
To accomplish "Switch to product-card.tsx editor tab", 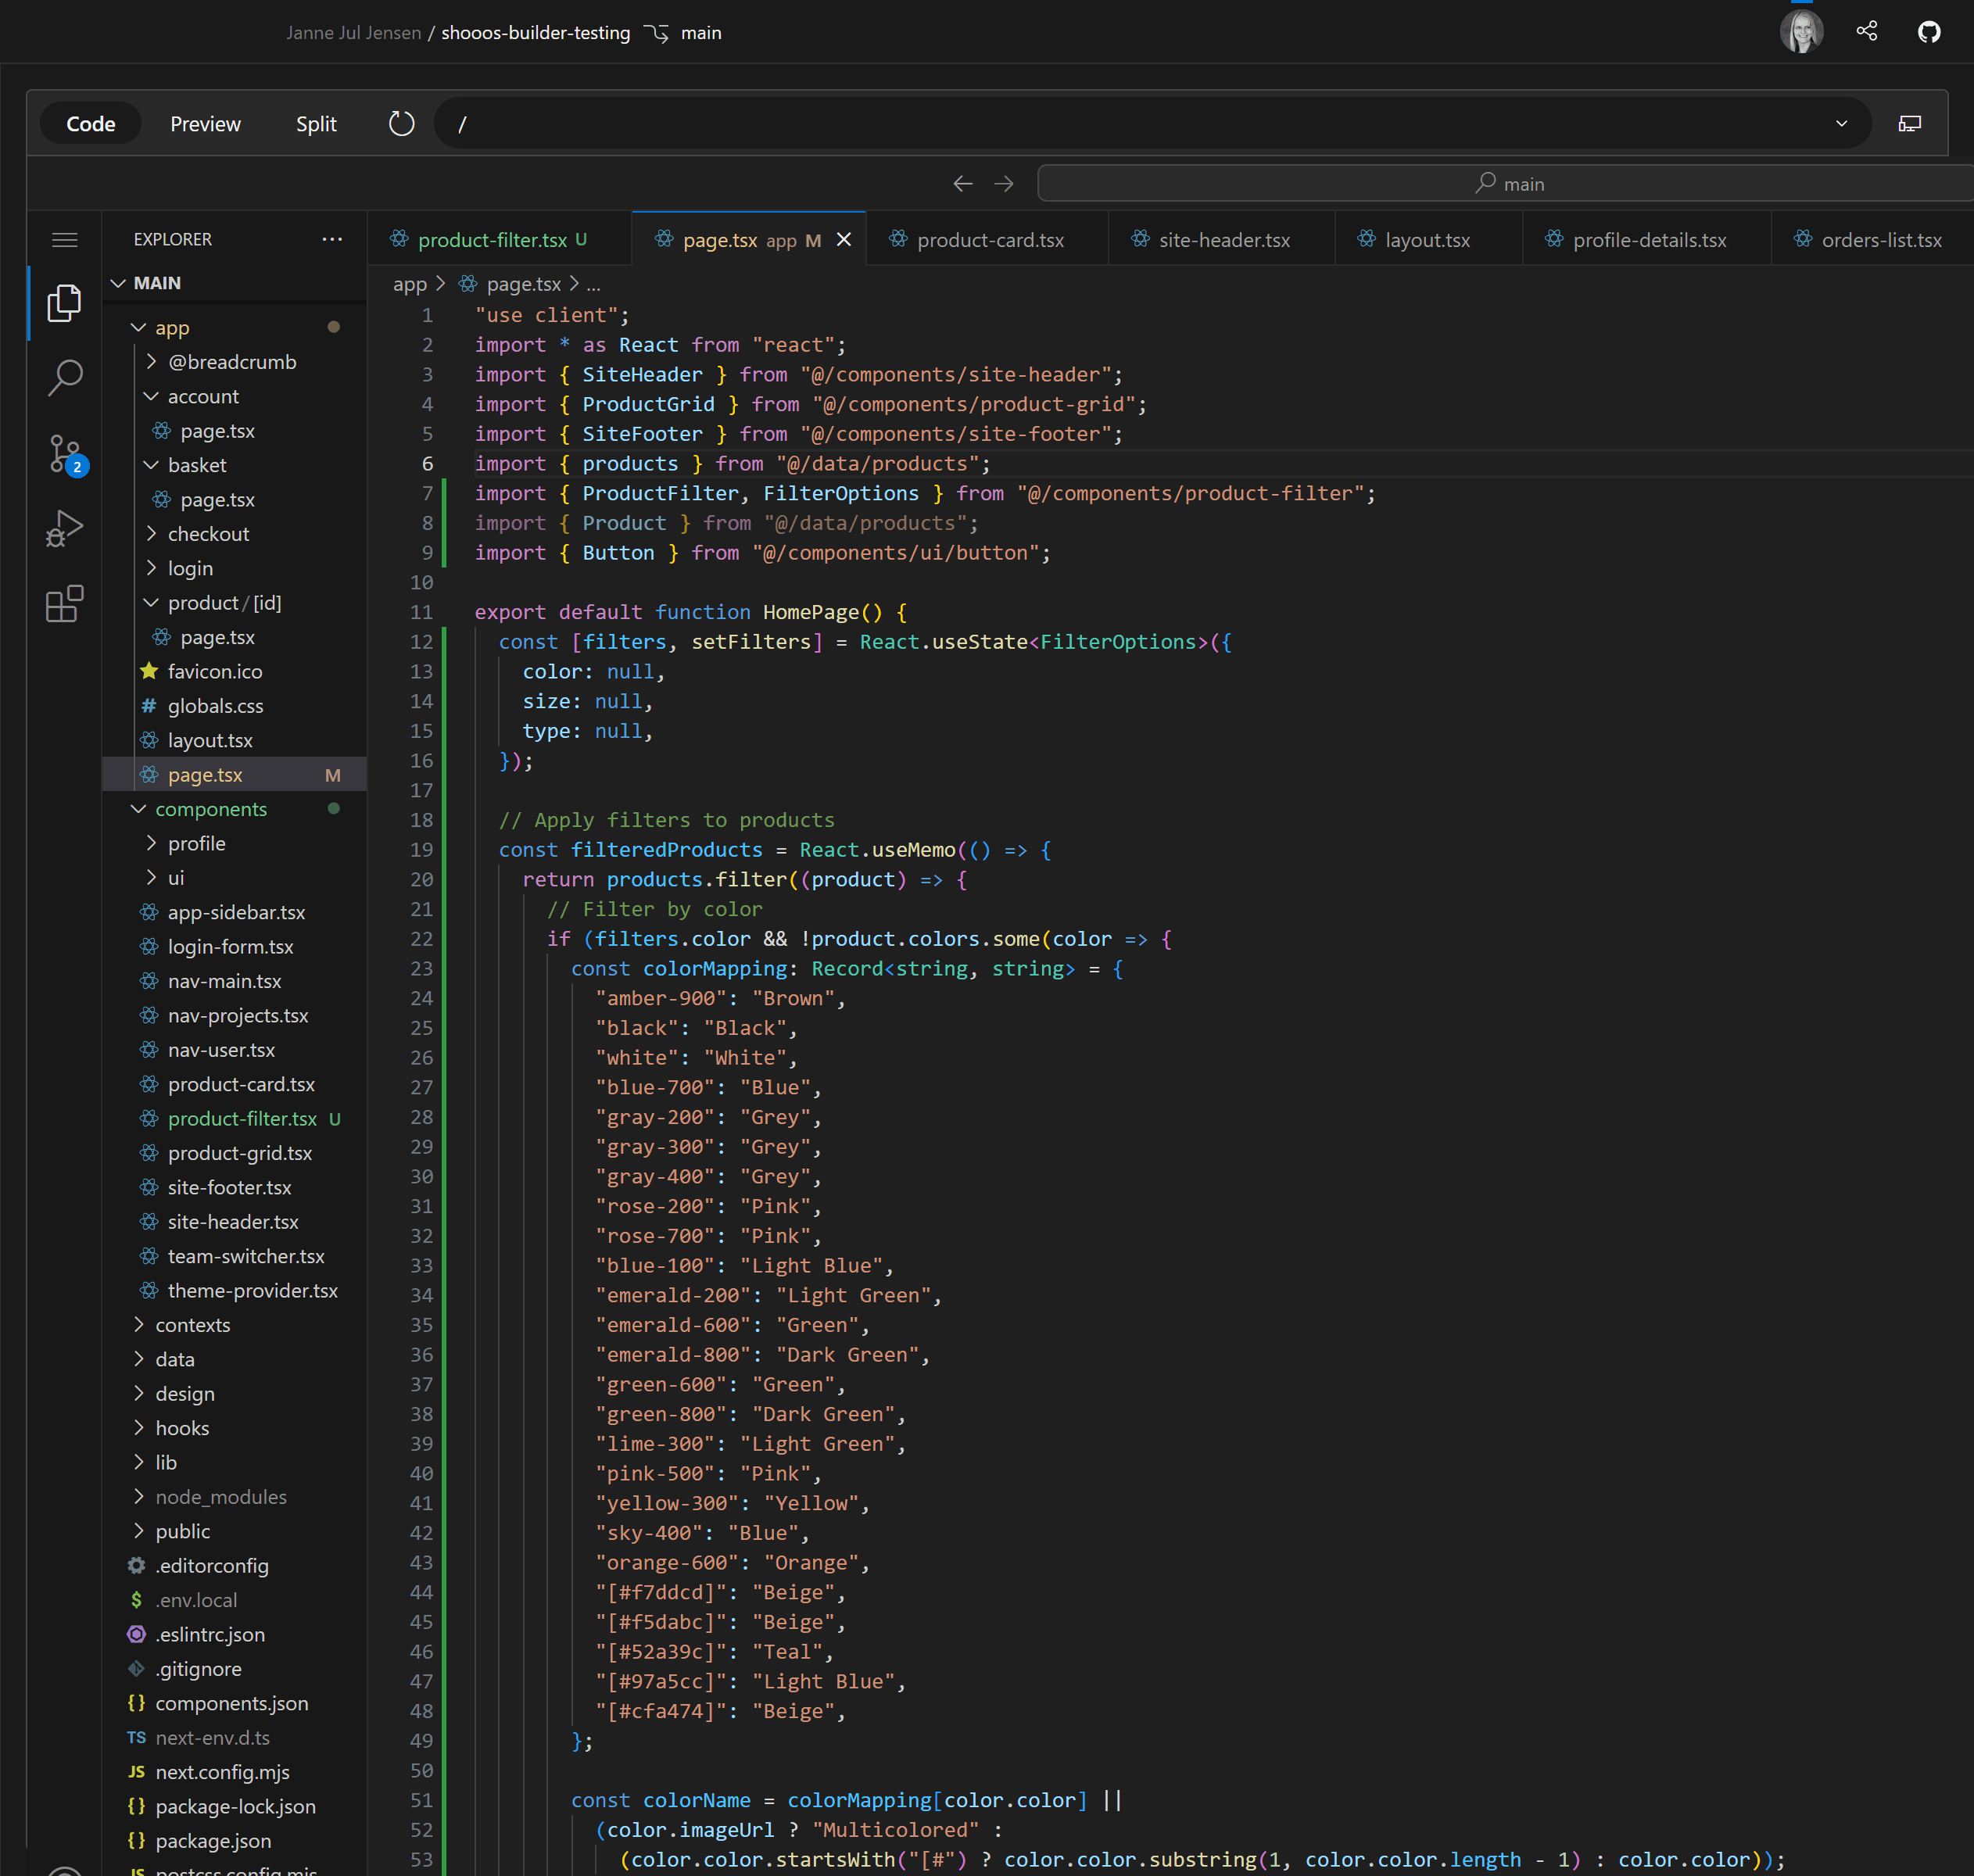I will [x=988, y=240].
